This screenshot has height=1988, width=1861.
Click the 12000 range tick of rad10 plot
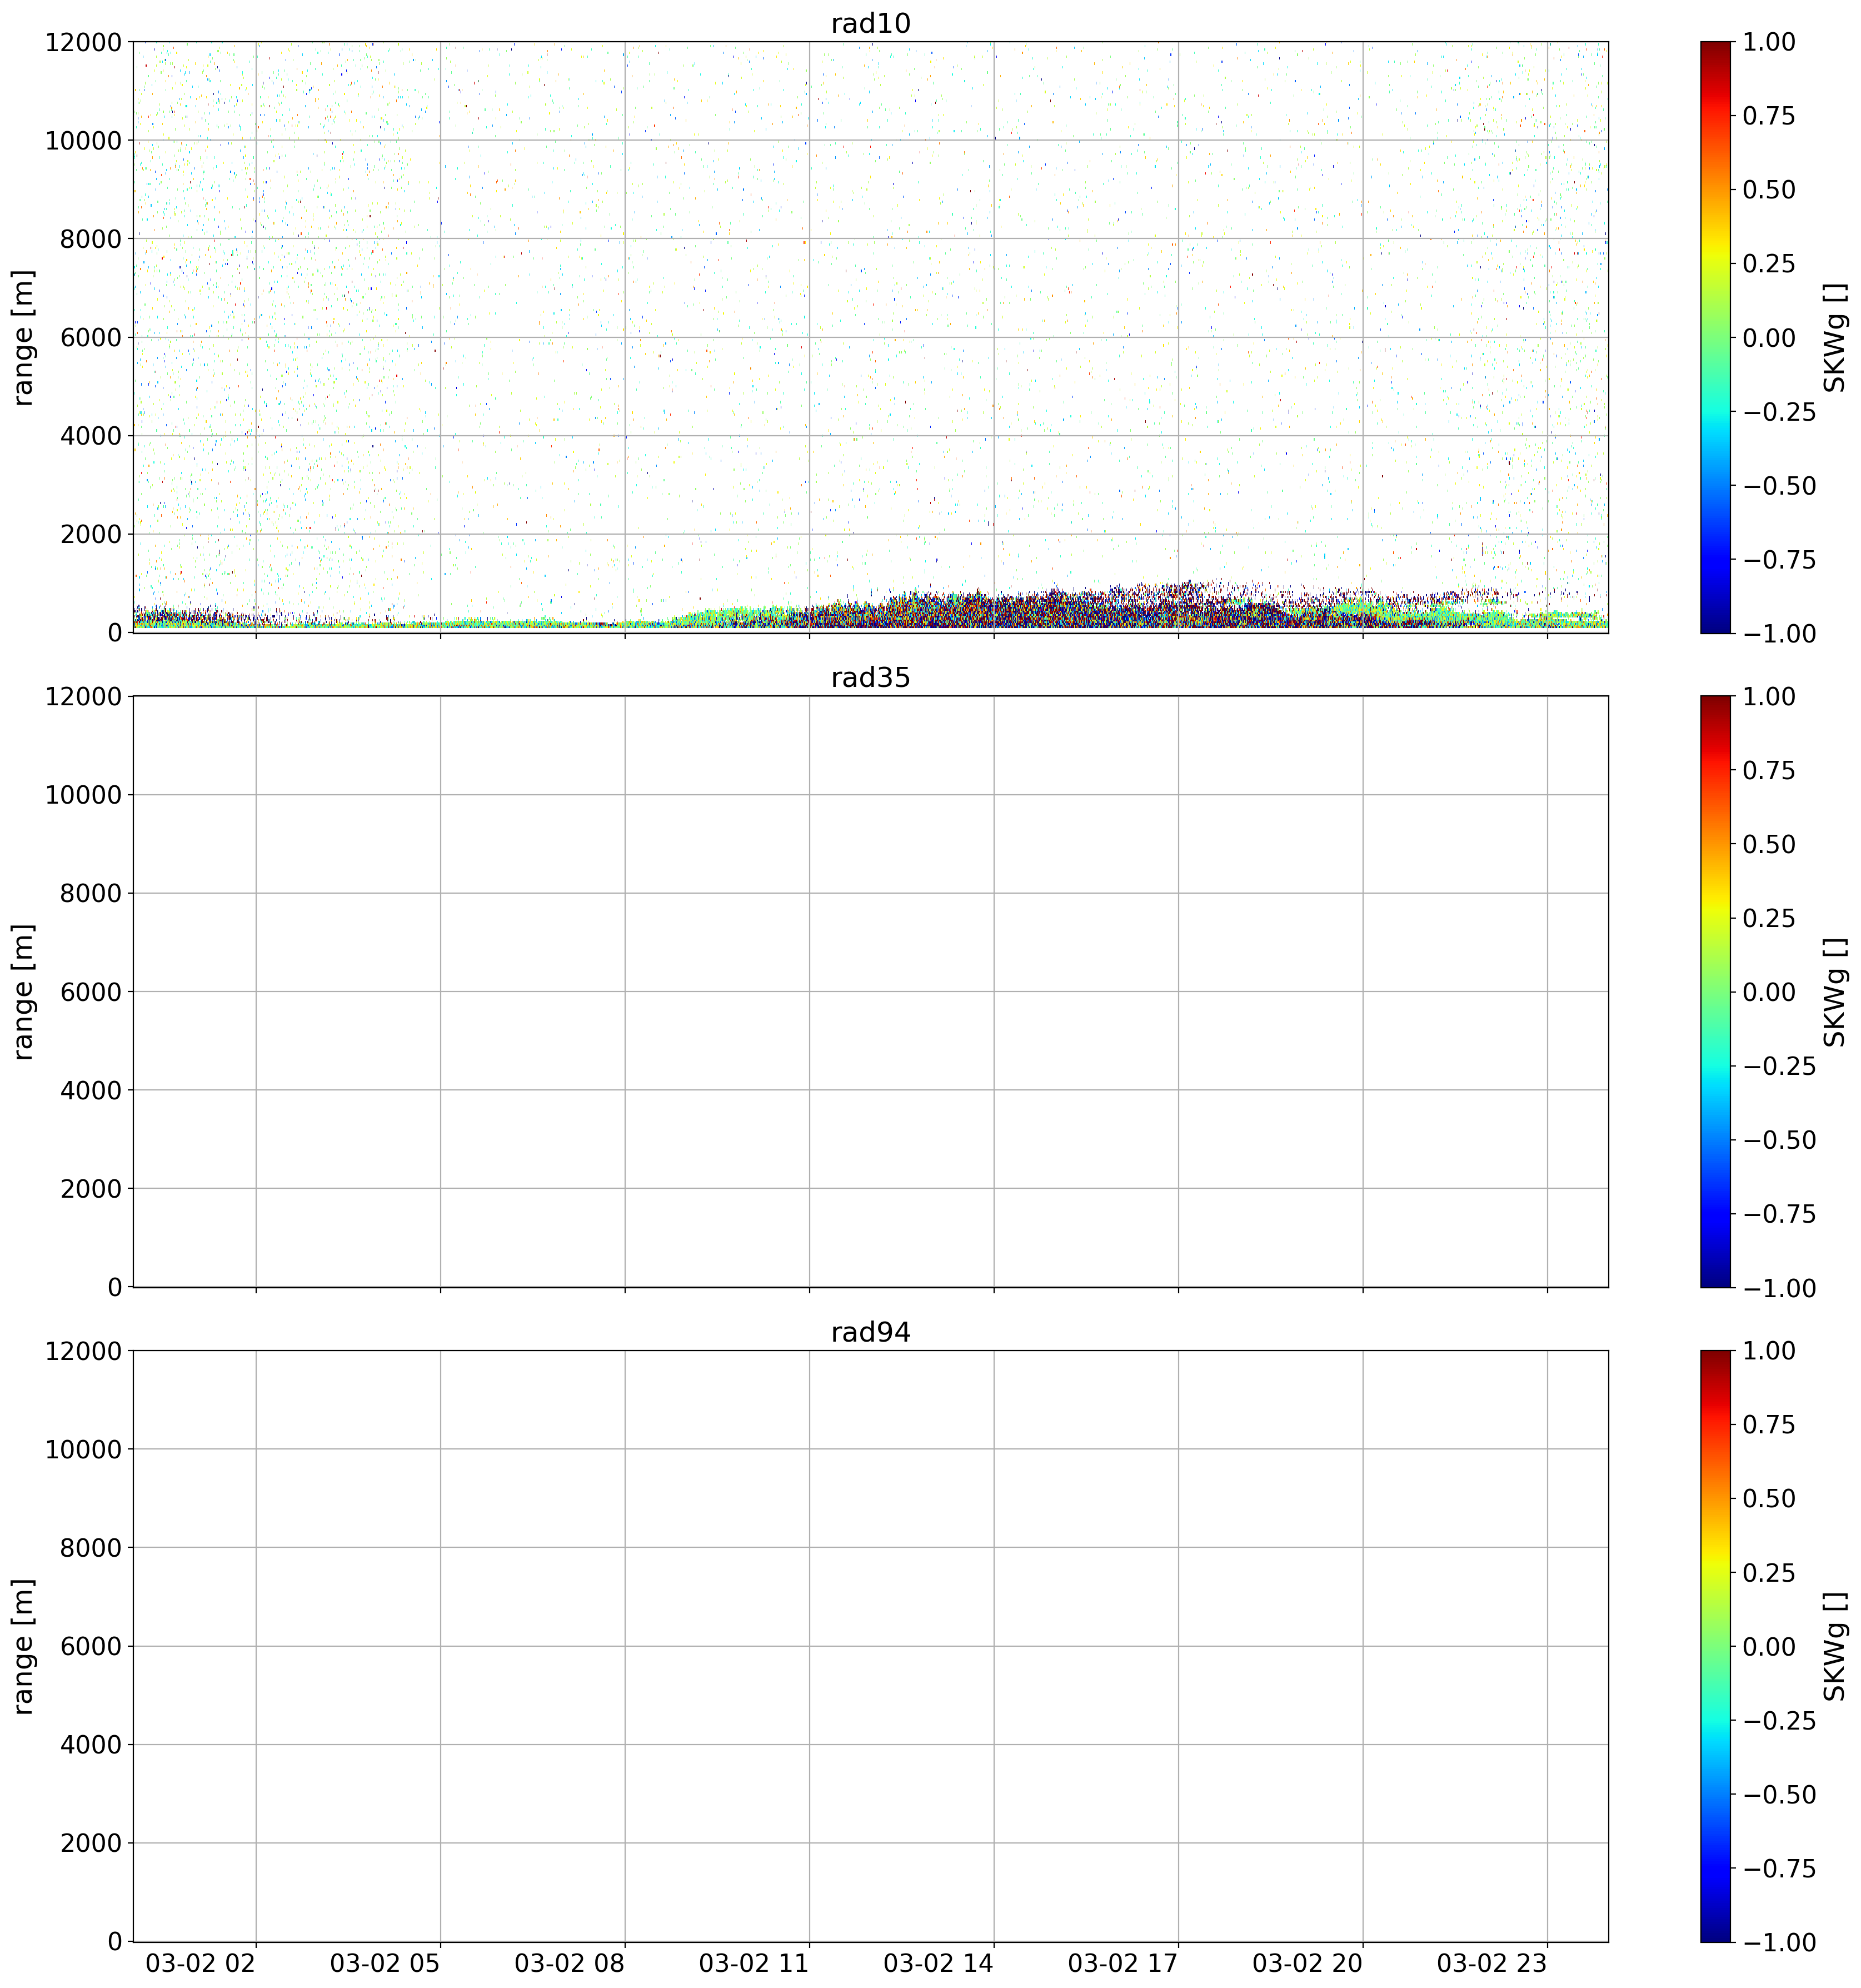pos(83,42)
